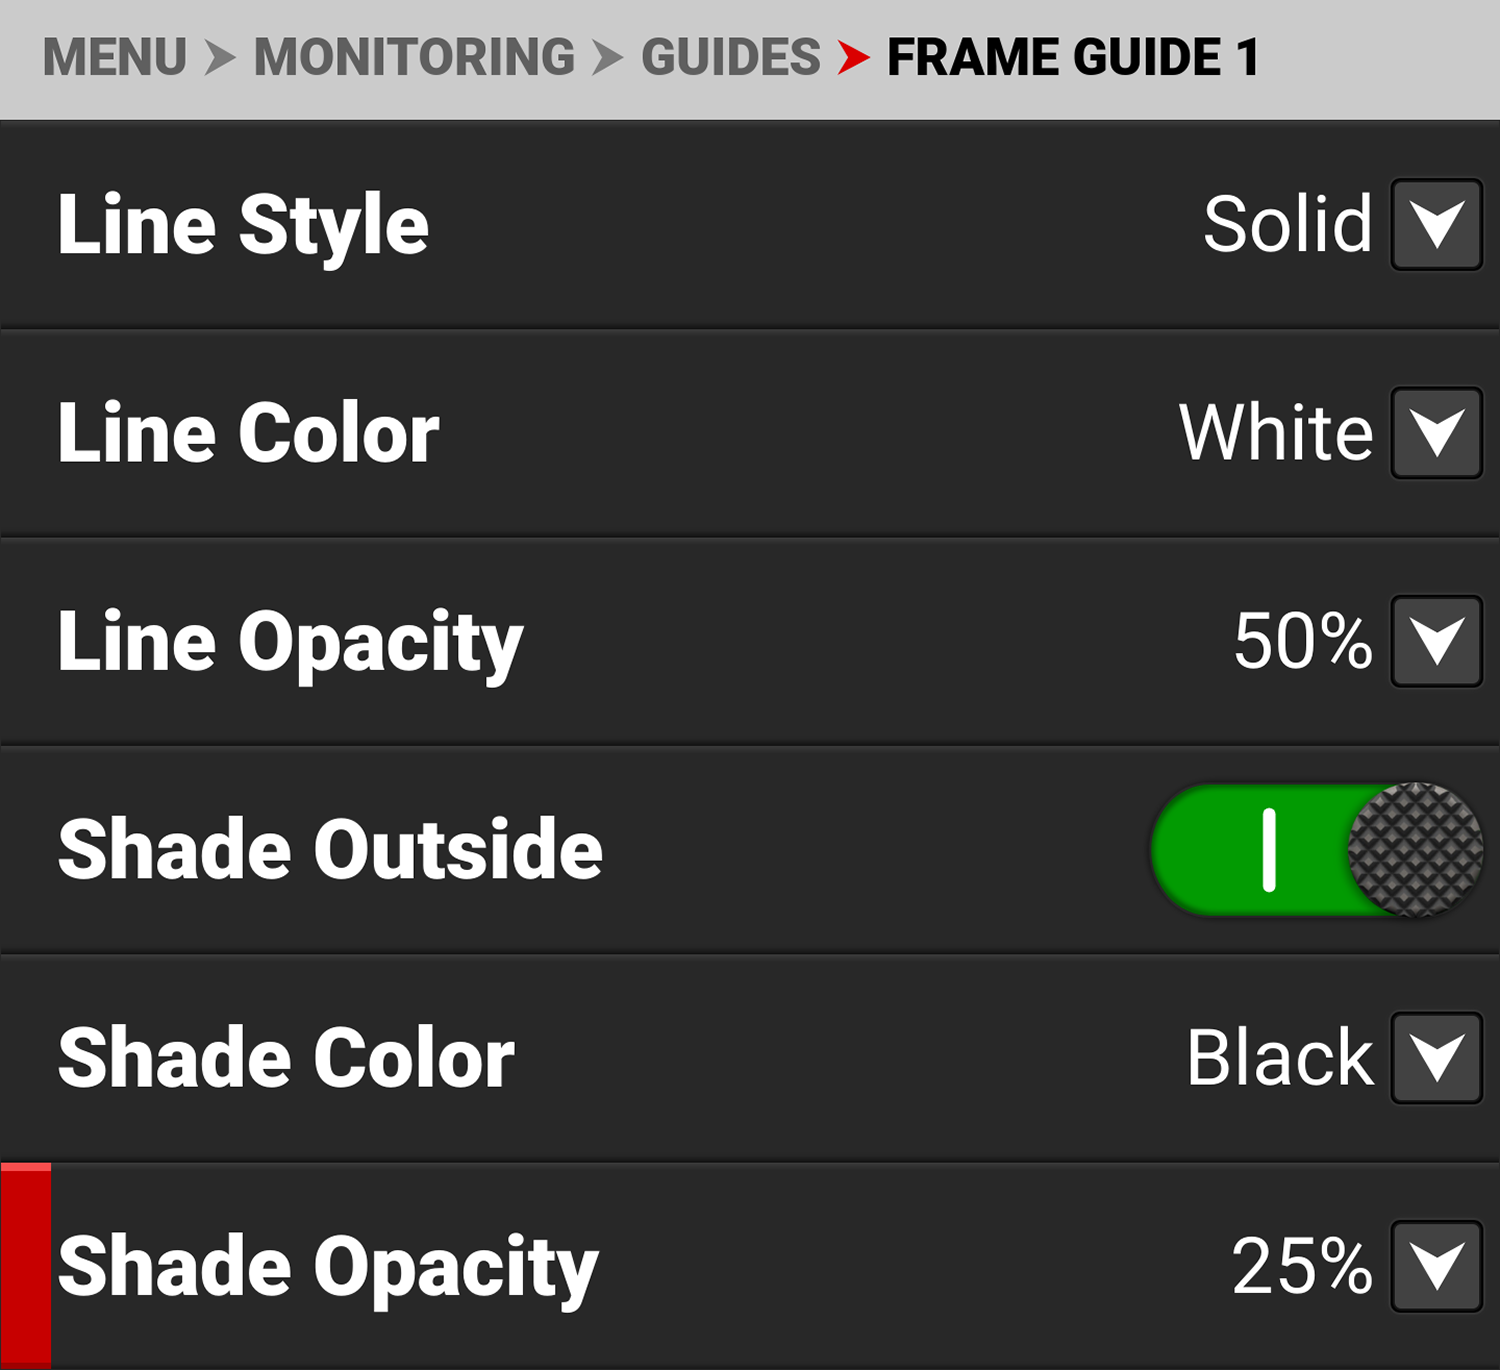This screenshot has width=1500, height=1370.
Task: Open the Line Style dropdown arrow
Action: [x=1436, y=225]
